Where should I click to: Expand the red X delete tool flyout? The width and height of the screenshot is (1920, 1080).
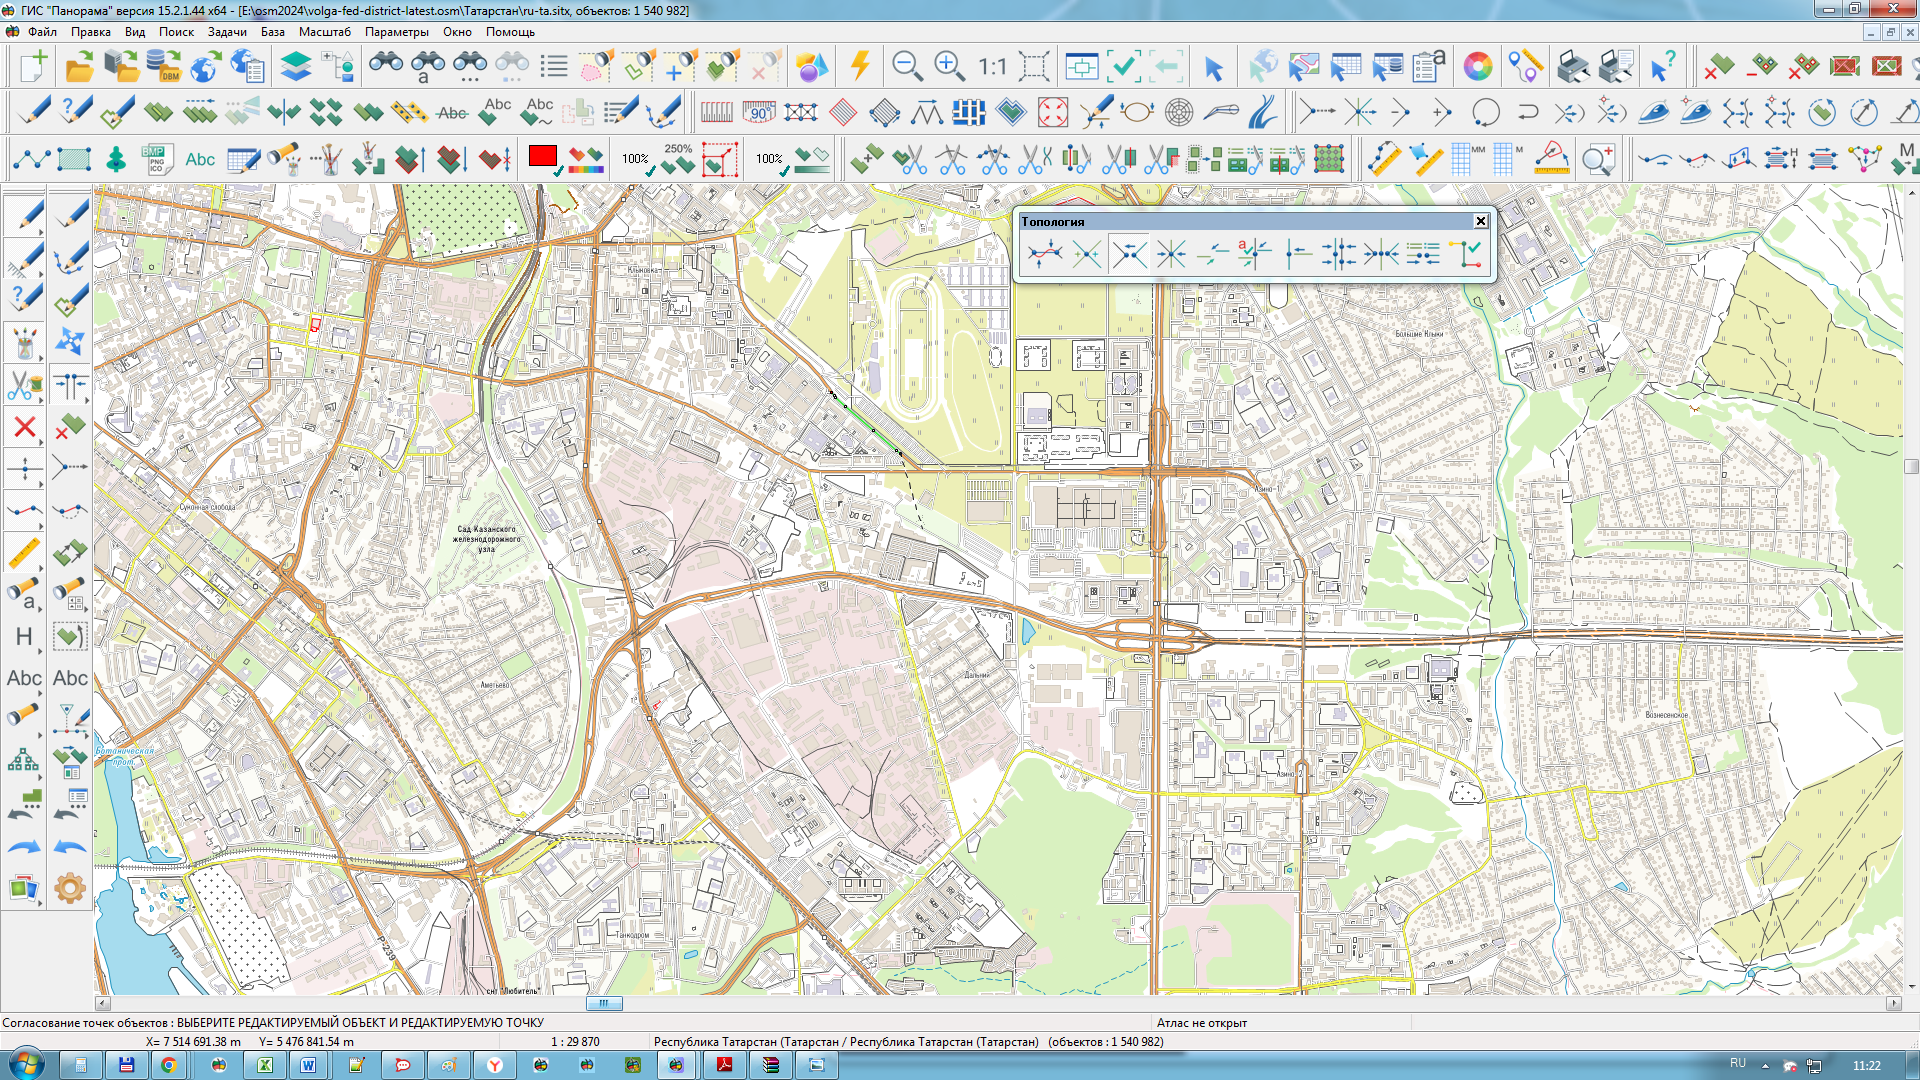pyautogui.click(x=42, y=443)
